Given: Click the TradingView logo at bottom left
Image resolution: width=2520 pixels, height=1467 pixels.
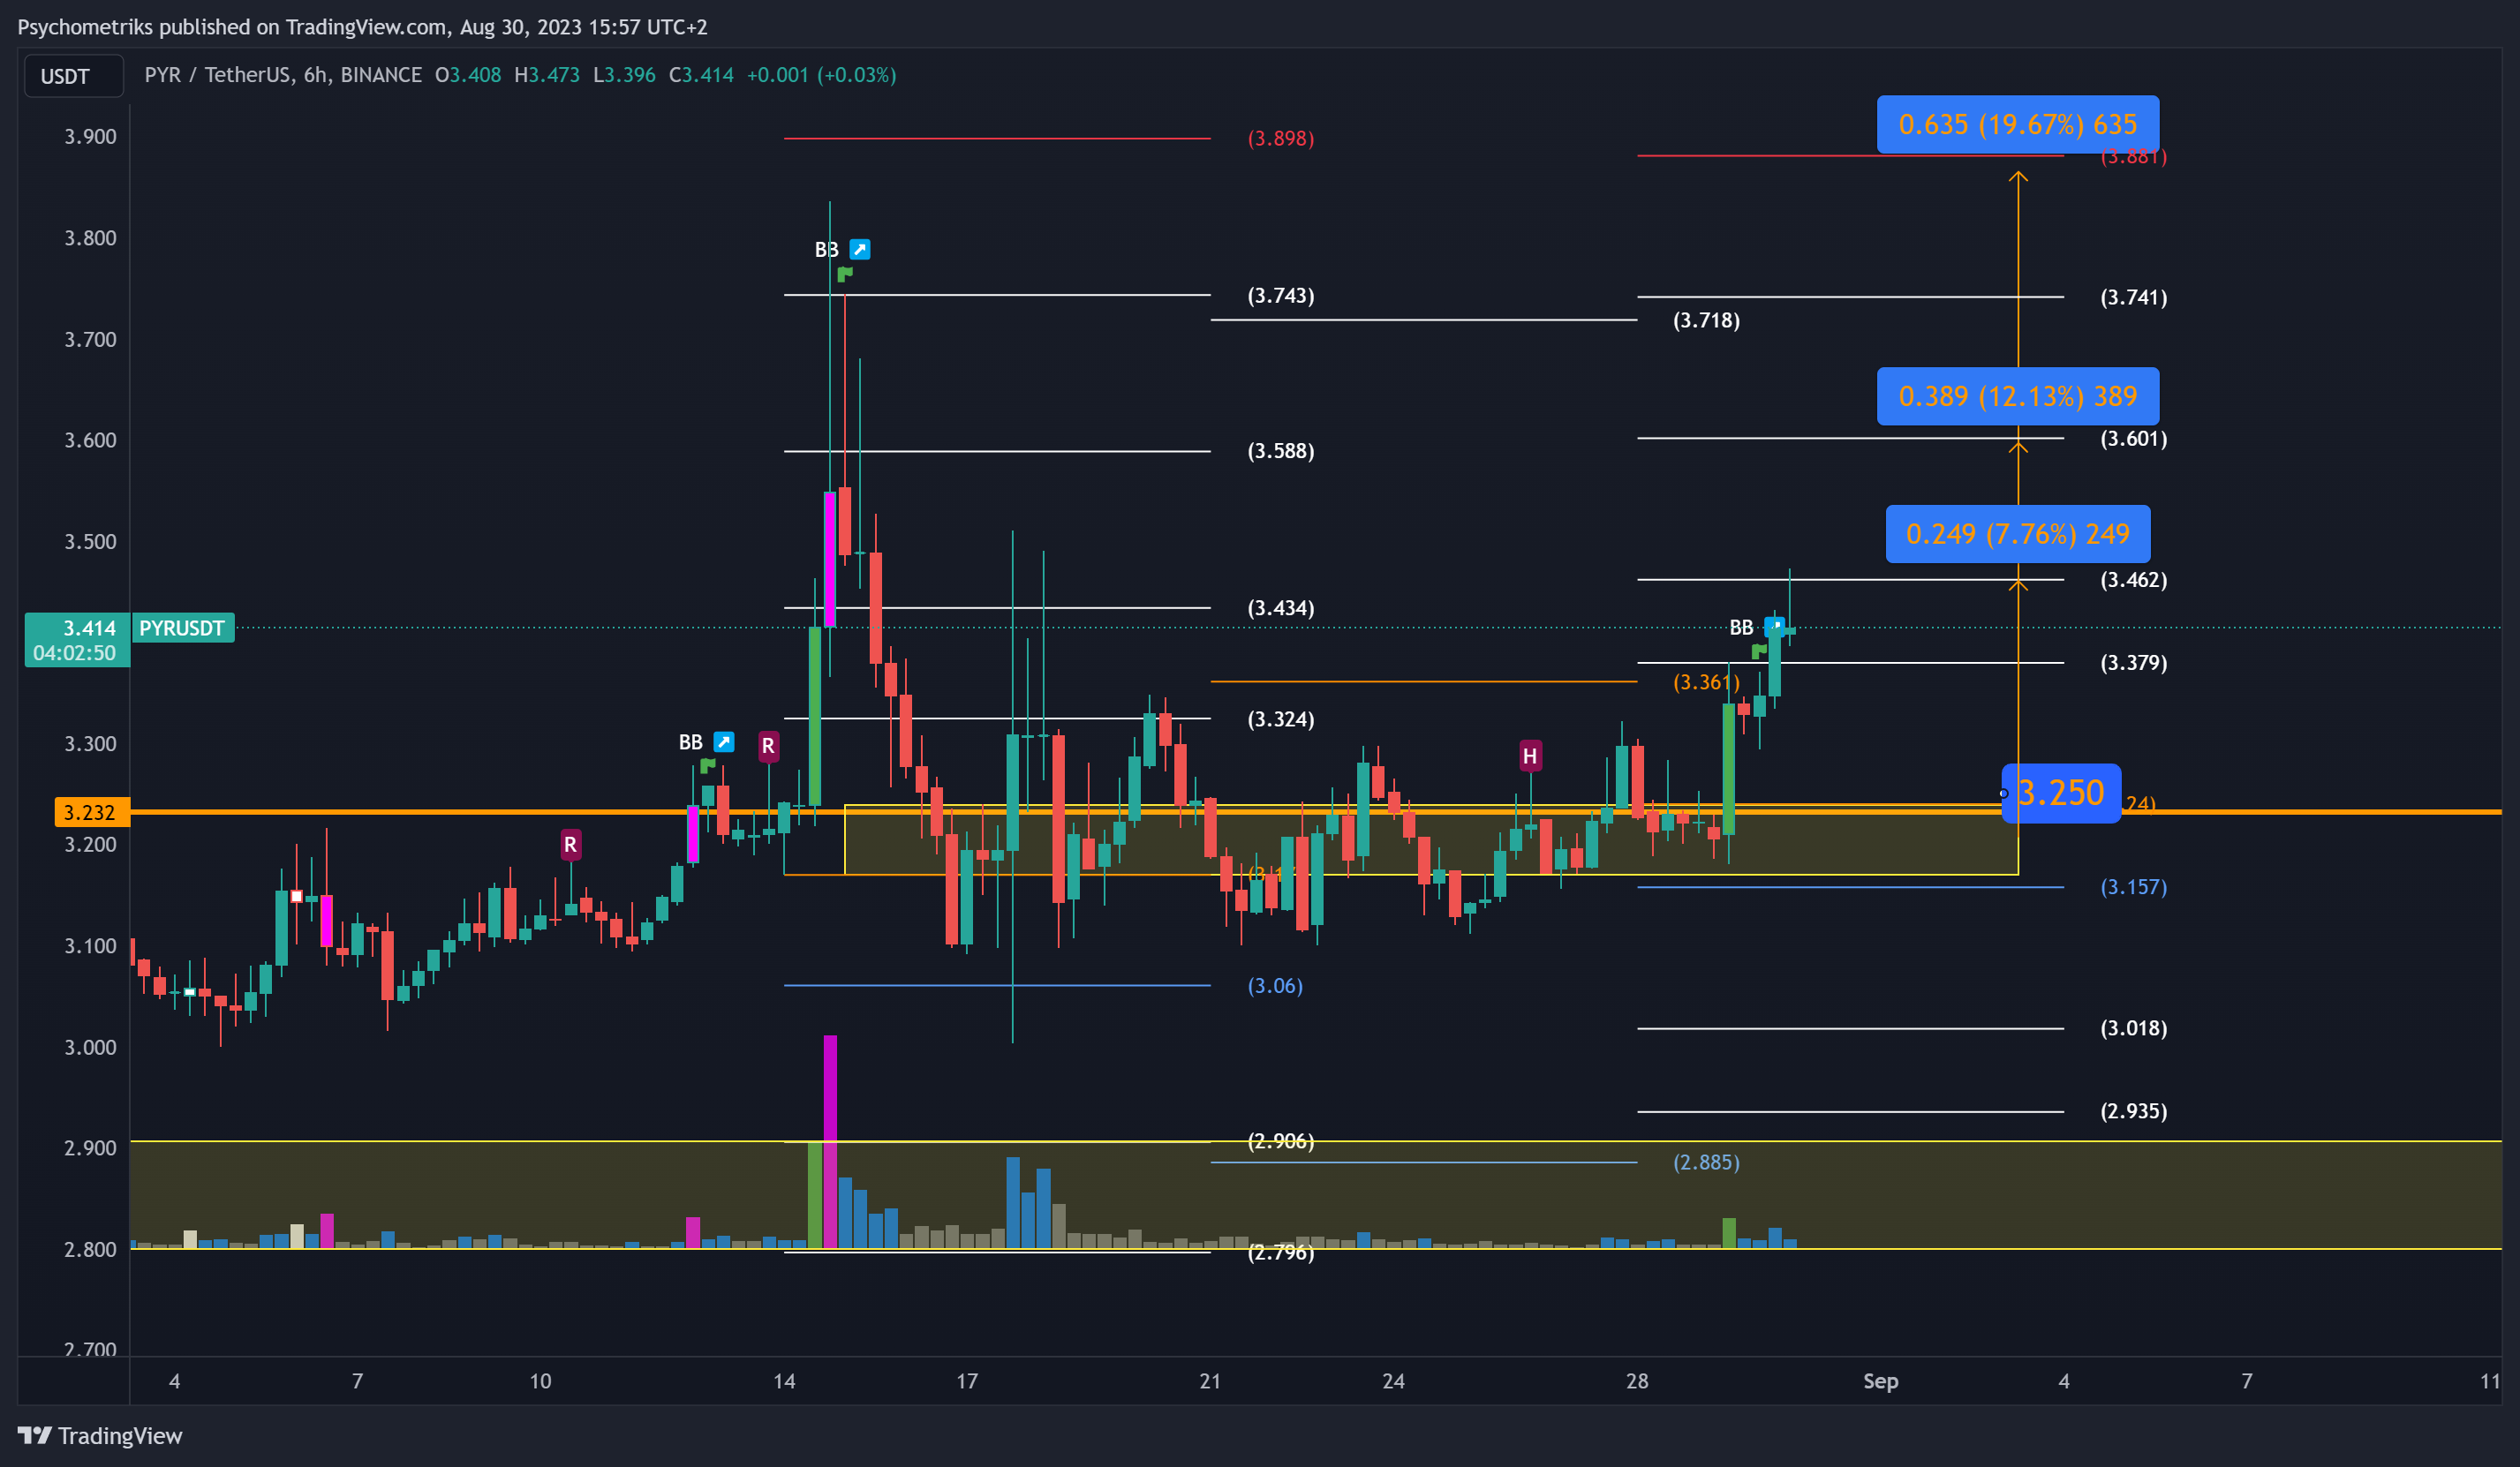Looking at the screenshot, I should coord(100,1436).
